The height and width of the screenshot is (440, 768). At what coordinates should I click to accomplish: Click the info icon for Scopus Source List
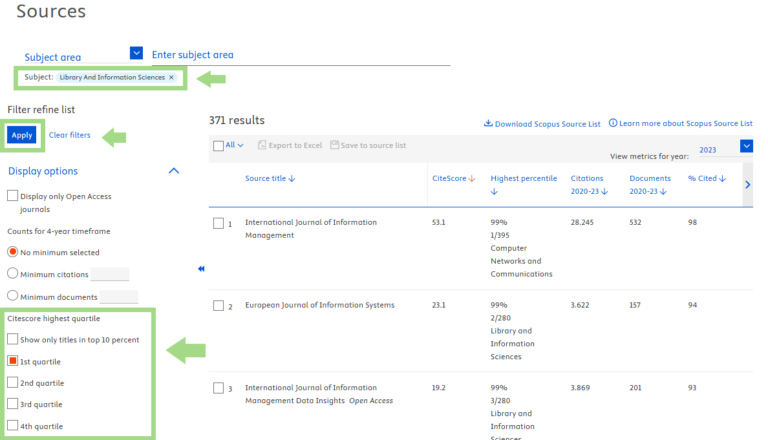tap(613, 123)
